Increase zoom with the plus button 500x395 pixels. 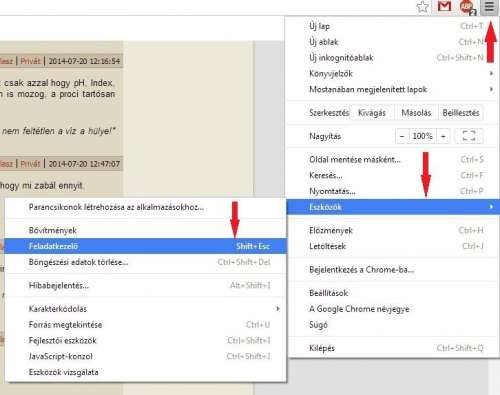click(443, 136)
